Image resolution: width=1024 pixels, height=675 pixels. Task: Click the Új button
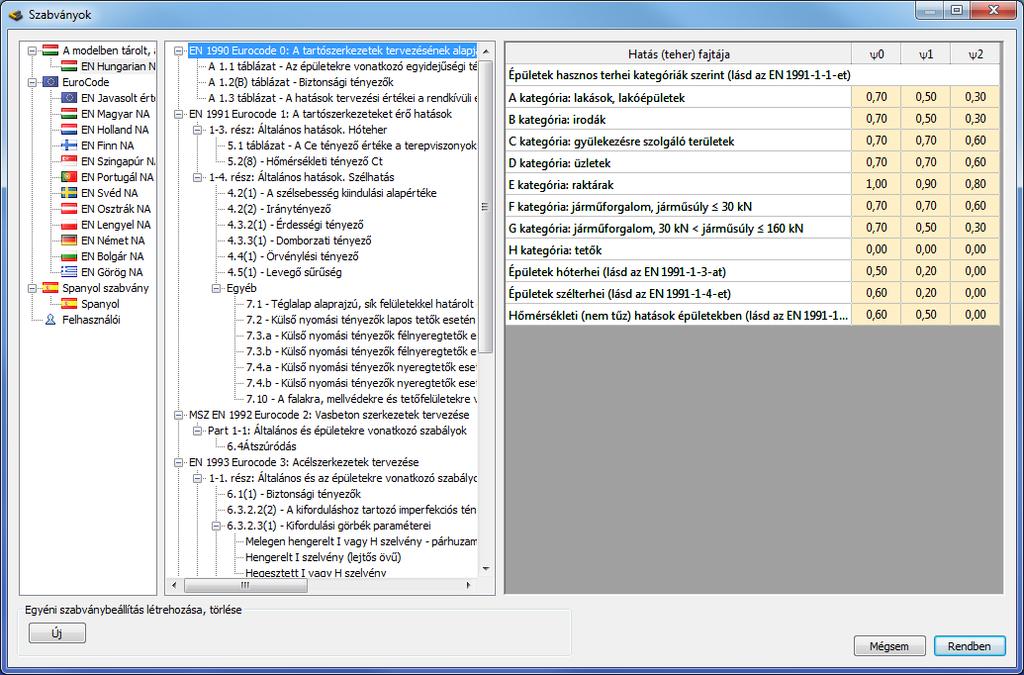tap(57, 633)
